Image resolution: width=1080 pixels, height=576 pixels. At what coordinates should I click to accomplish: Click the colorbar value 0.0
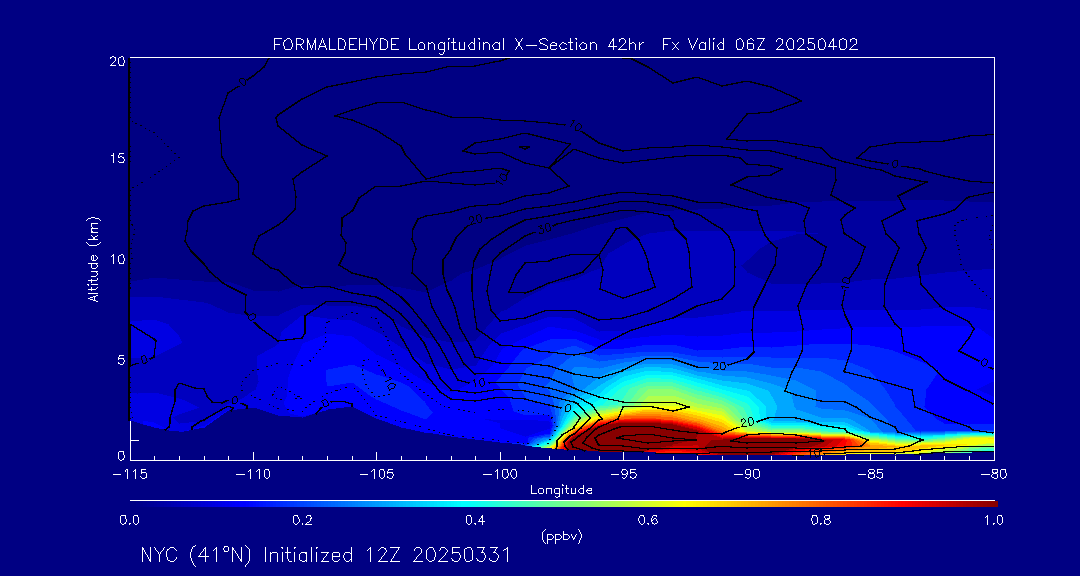129,520
